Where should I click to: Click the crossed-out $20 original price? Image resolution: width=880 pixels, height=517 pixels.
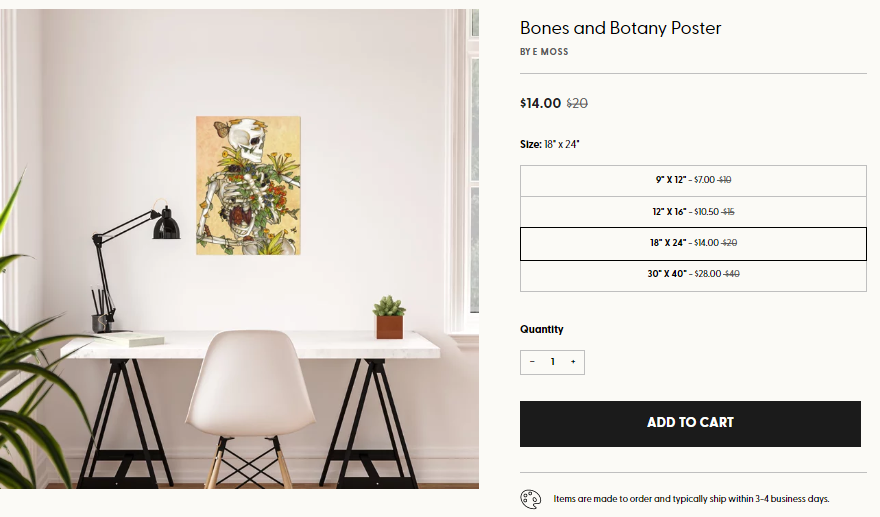pos(577,103)
